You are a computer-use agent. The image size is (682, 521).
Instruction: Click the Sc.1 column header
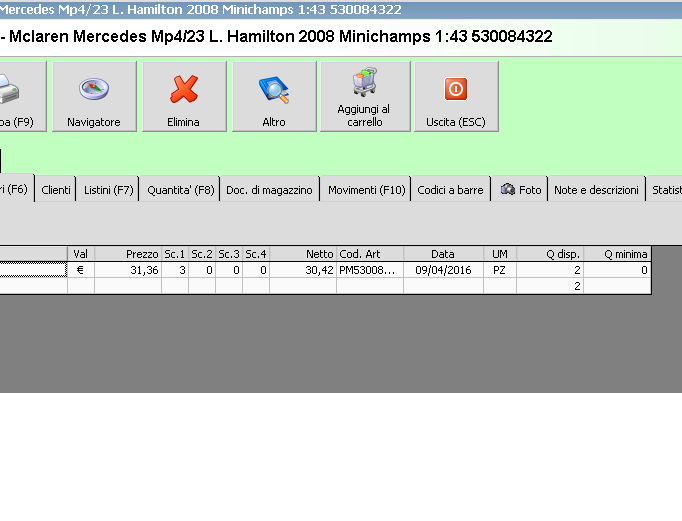(x=175, y=254)
